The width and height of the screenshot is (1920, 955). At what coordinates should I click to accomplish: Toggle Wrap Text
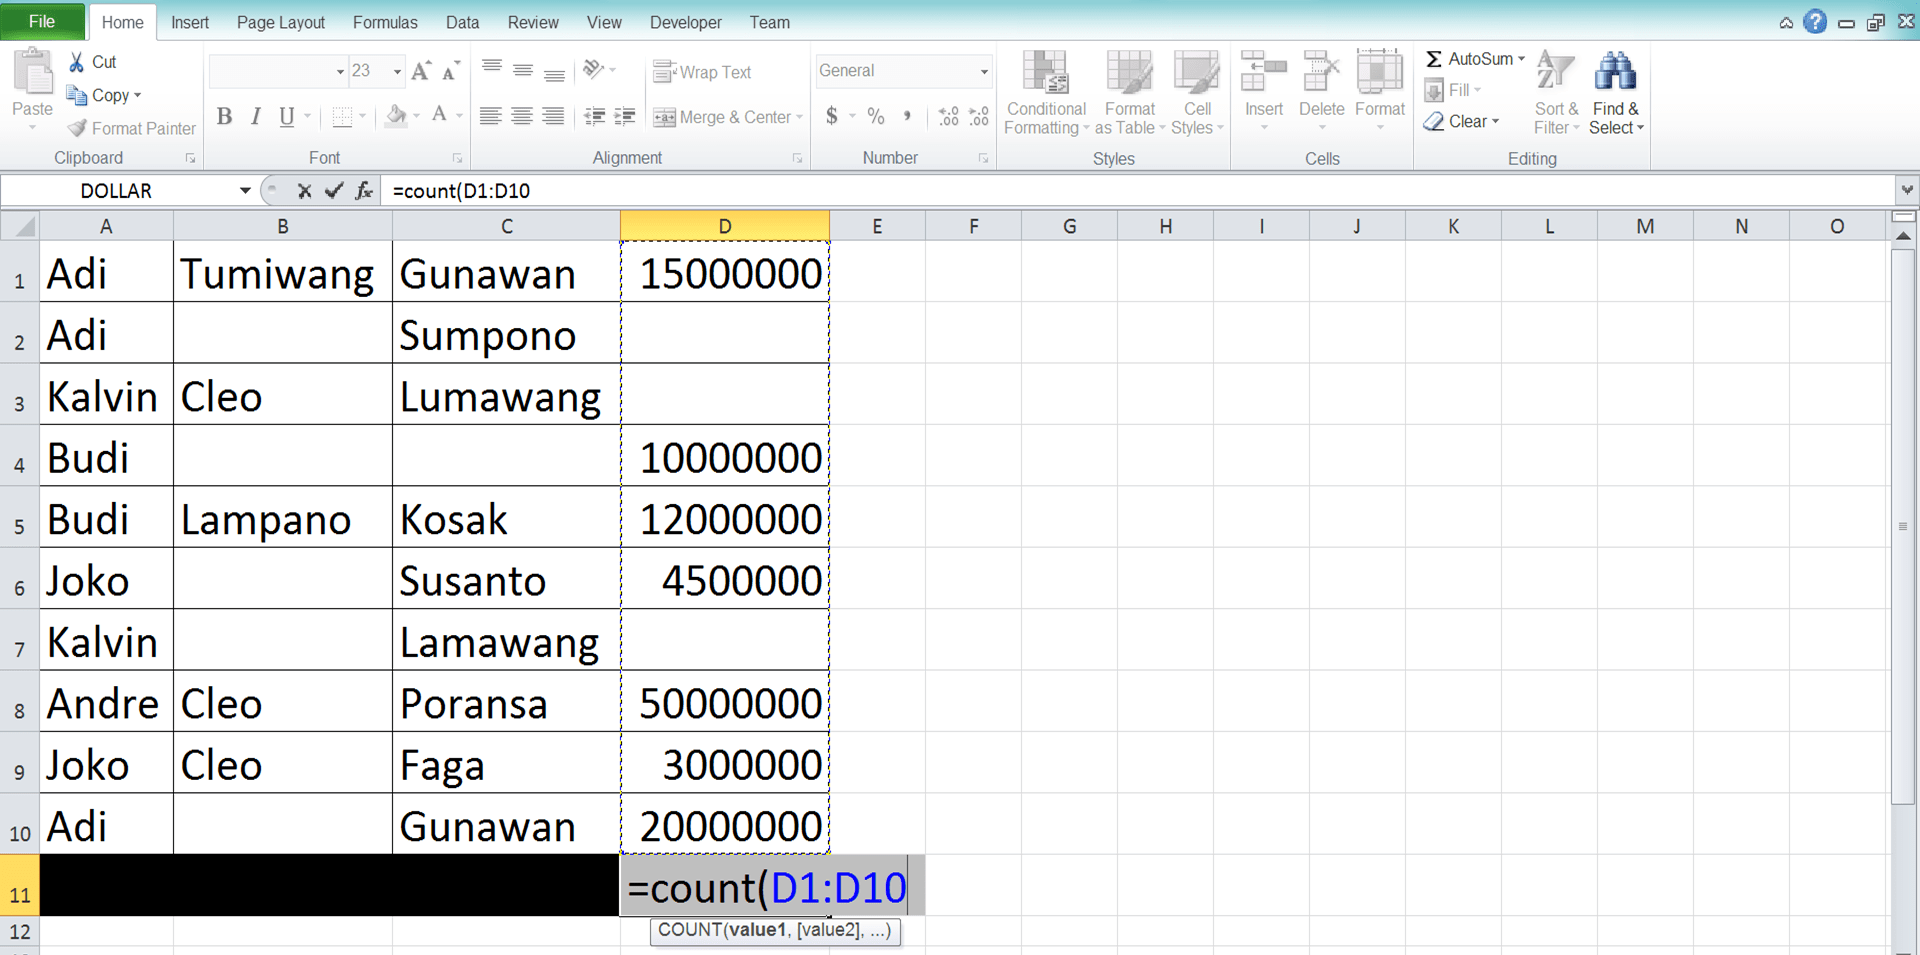coord(702,72)
